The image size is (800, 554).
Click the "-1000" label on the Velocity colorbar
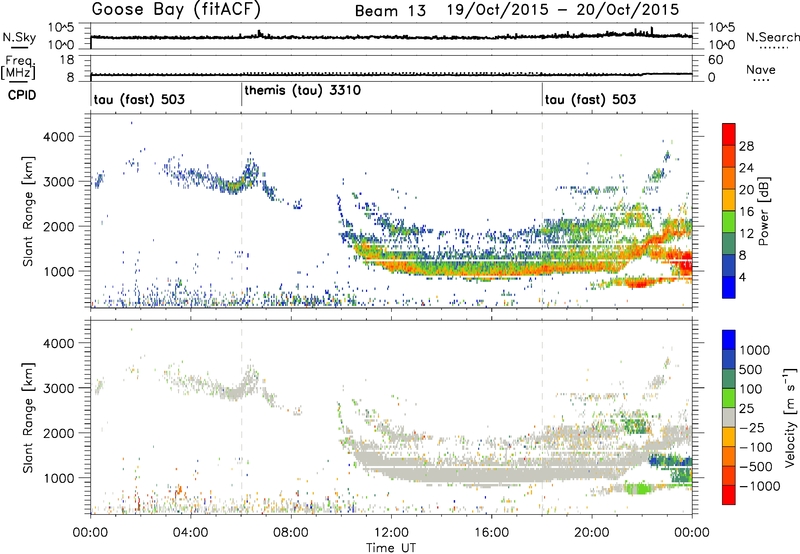[760, 486]
